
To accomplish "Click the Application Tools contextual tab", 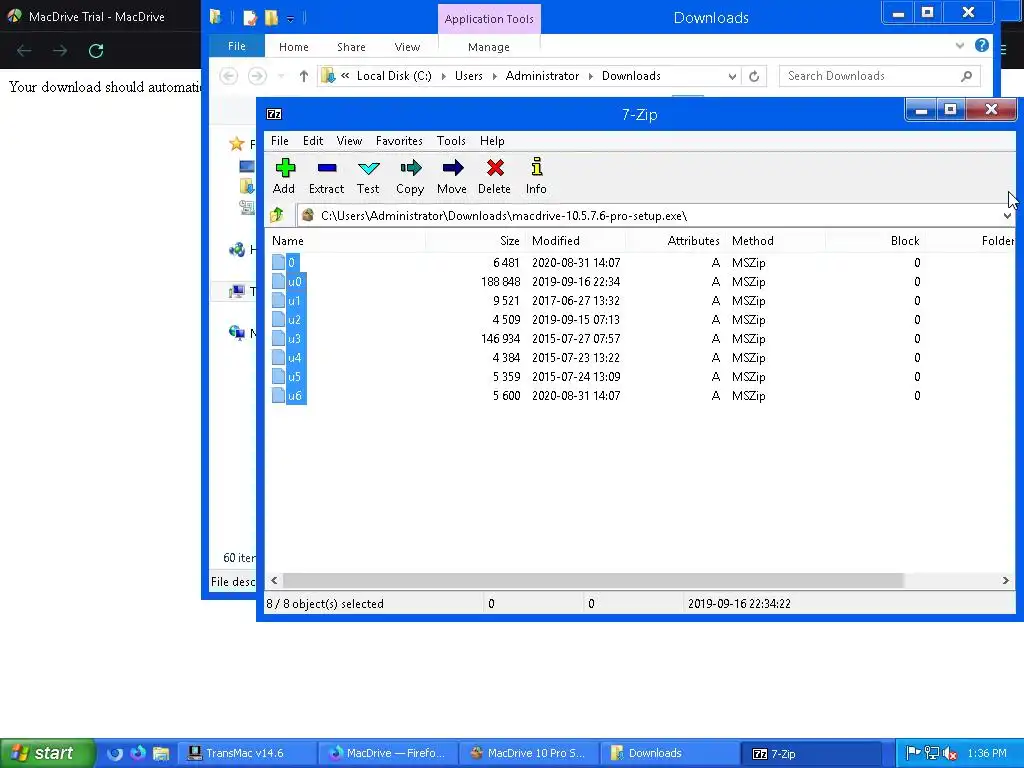I will coord(489,19).
